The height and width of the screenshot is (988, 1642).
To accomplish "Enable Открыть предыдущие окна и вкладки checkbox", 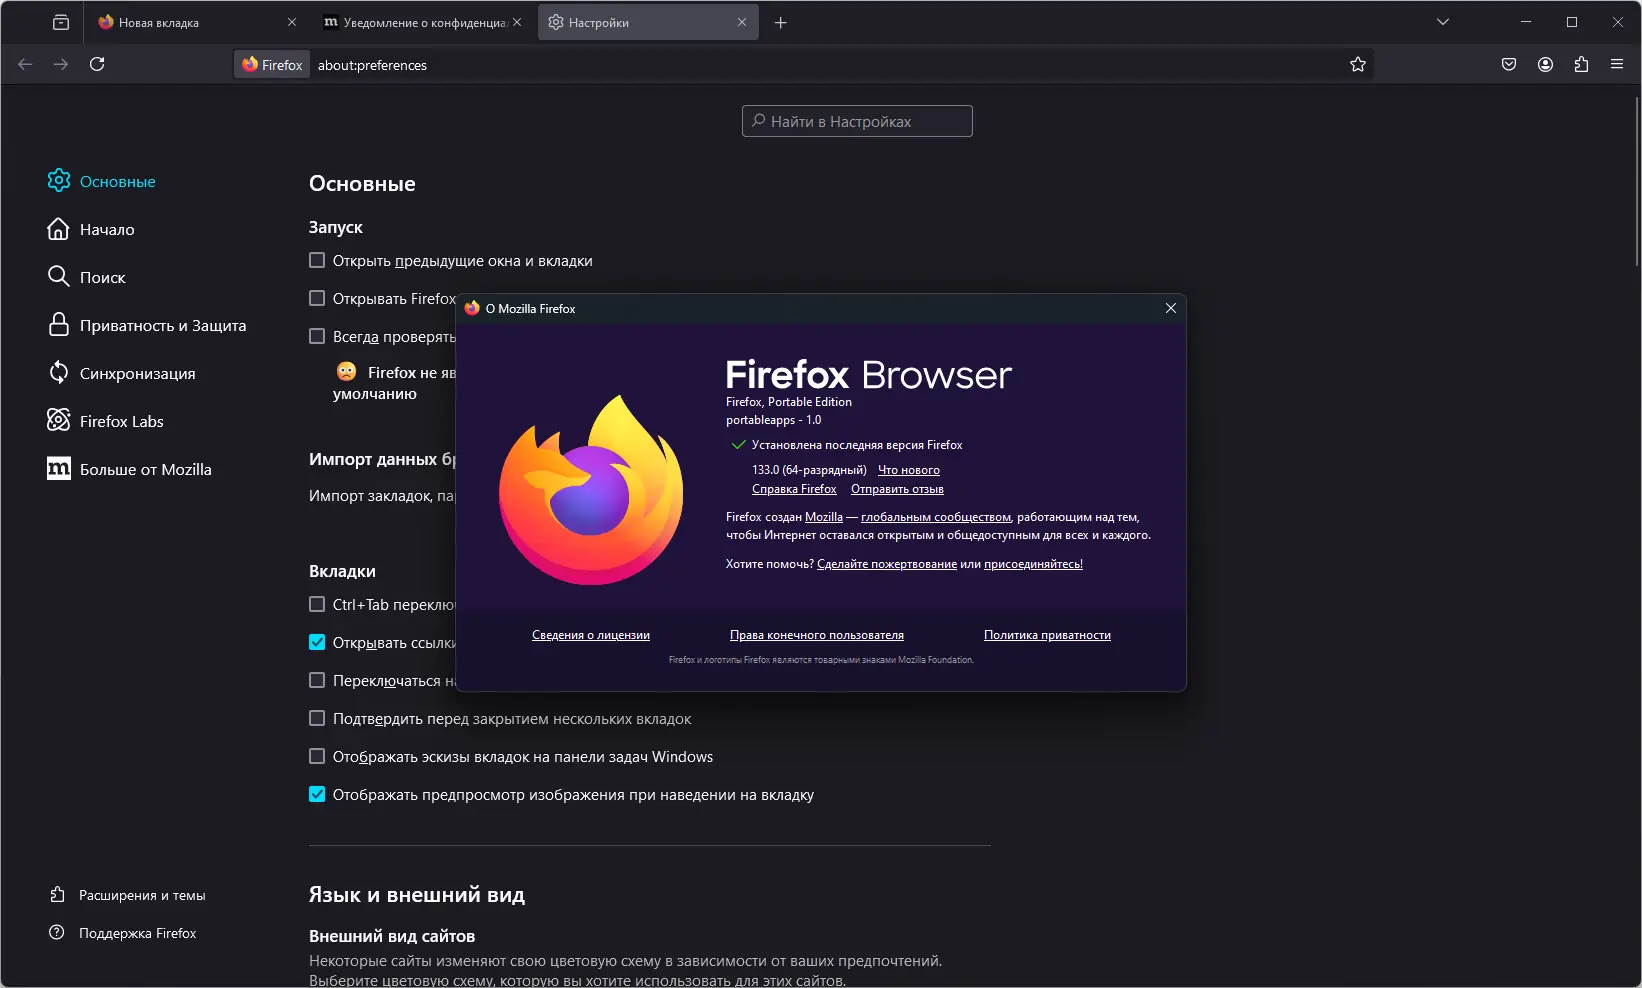I will coord(317,260).
